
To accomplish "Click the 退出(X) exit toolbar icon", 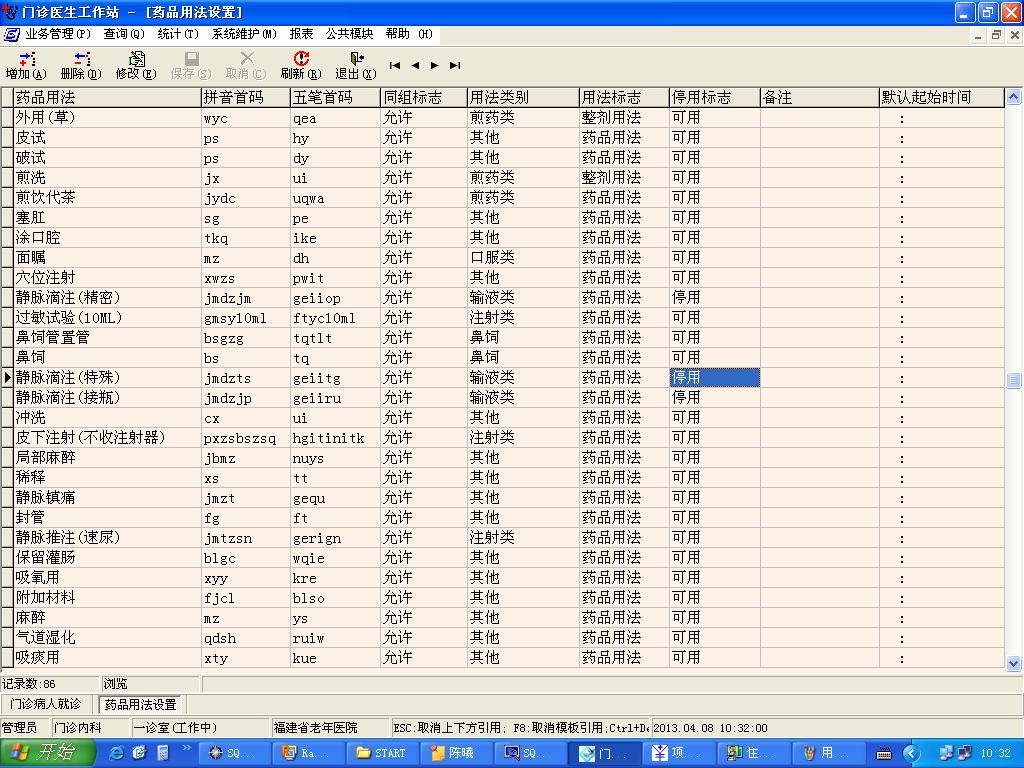I will [356, 65].
